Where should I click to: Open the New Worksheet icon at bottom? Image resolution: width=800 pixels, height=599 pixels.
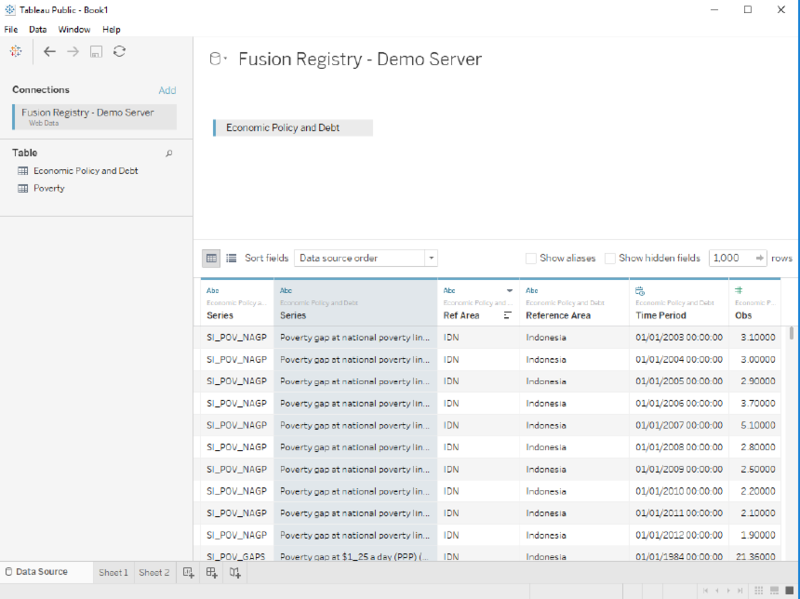click(x=188, y=572)
